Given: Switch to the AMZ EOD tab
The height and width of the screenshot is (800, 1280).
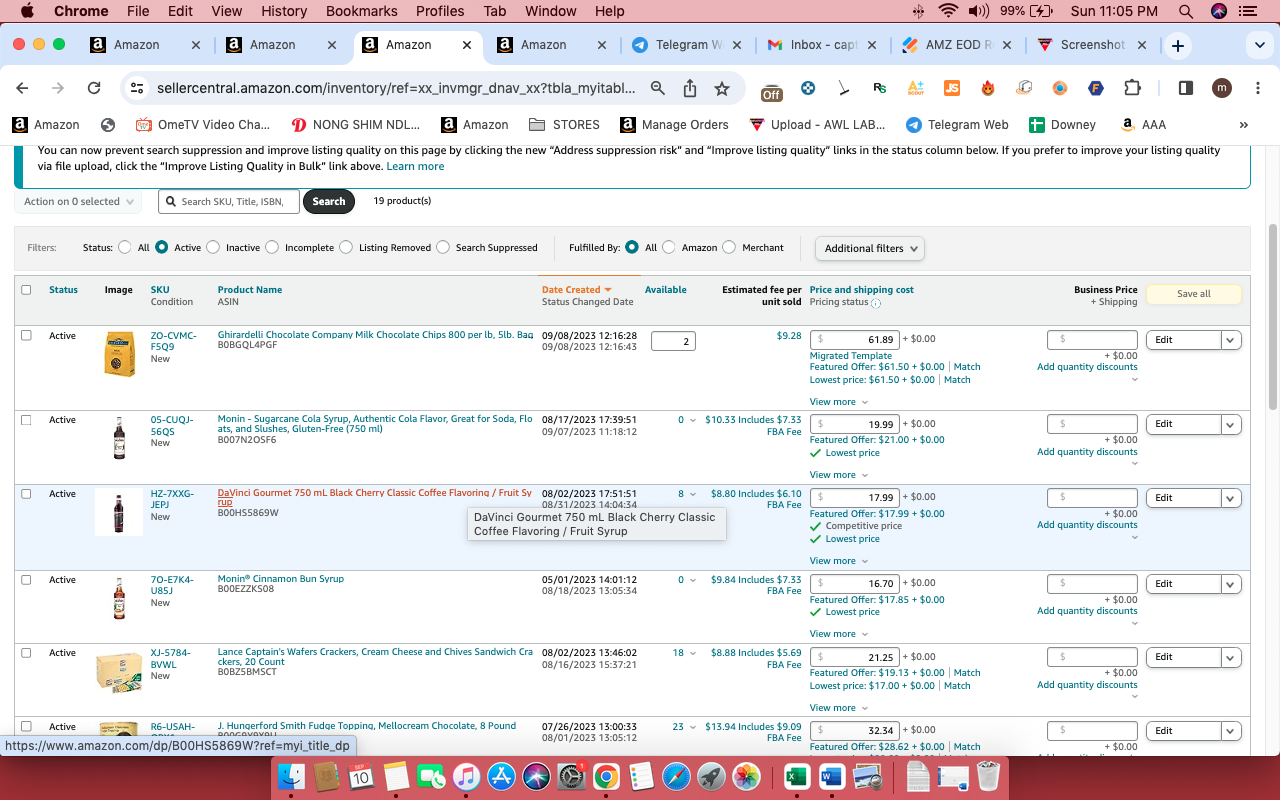Looking at the screenshot, I should [x=958, y=45].
